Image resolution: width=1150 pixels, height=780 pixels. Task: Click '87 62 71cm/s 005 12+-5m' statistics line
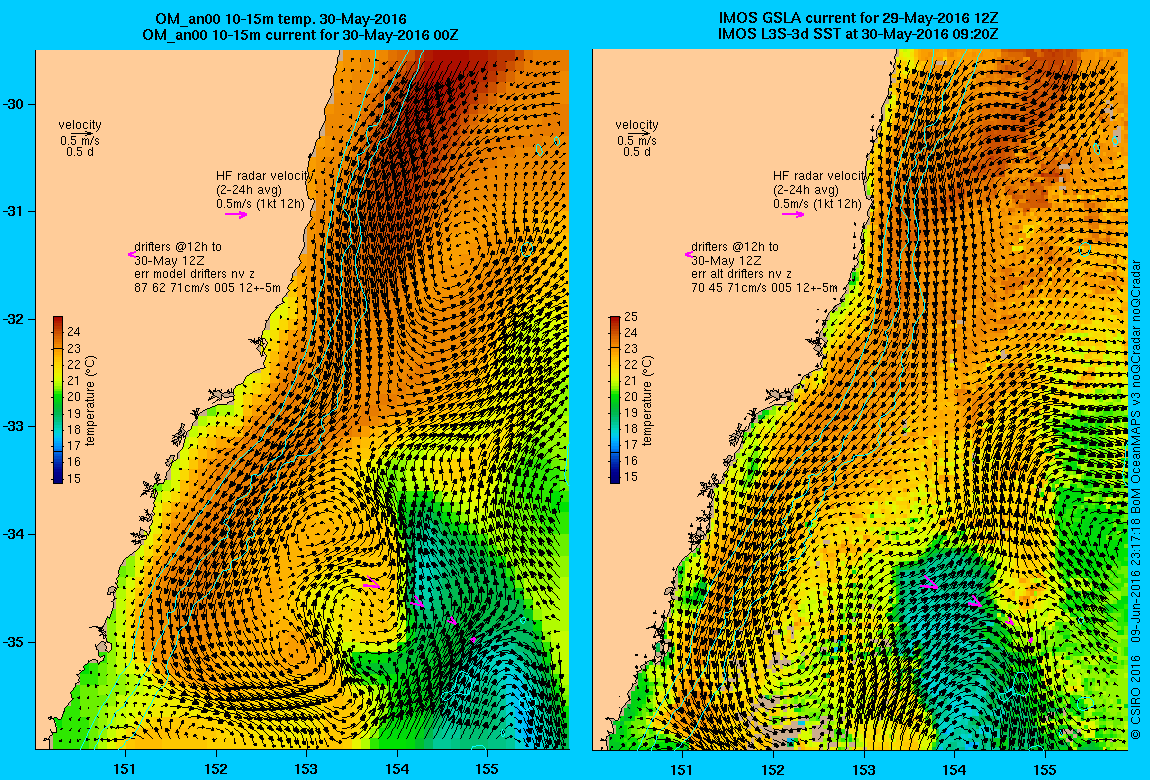(x=208, y=287)
